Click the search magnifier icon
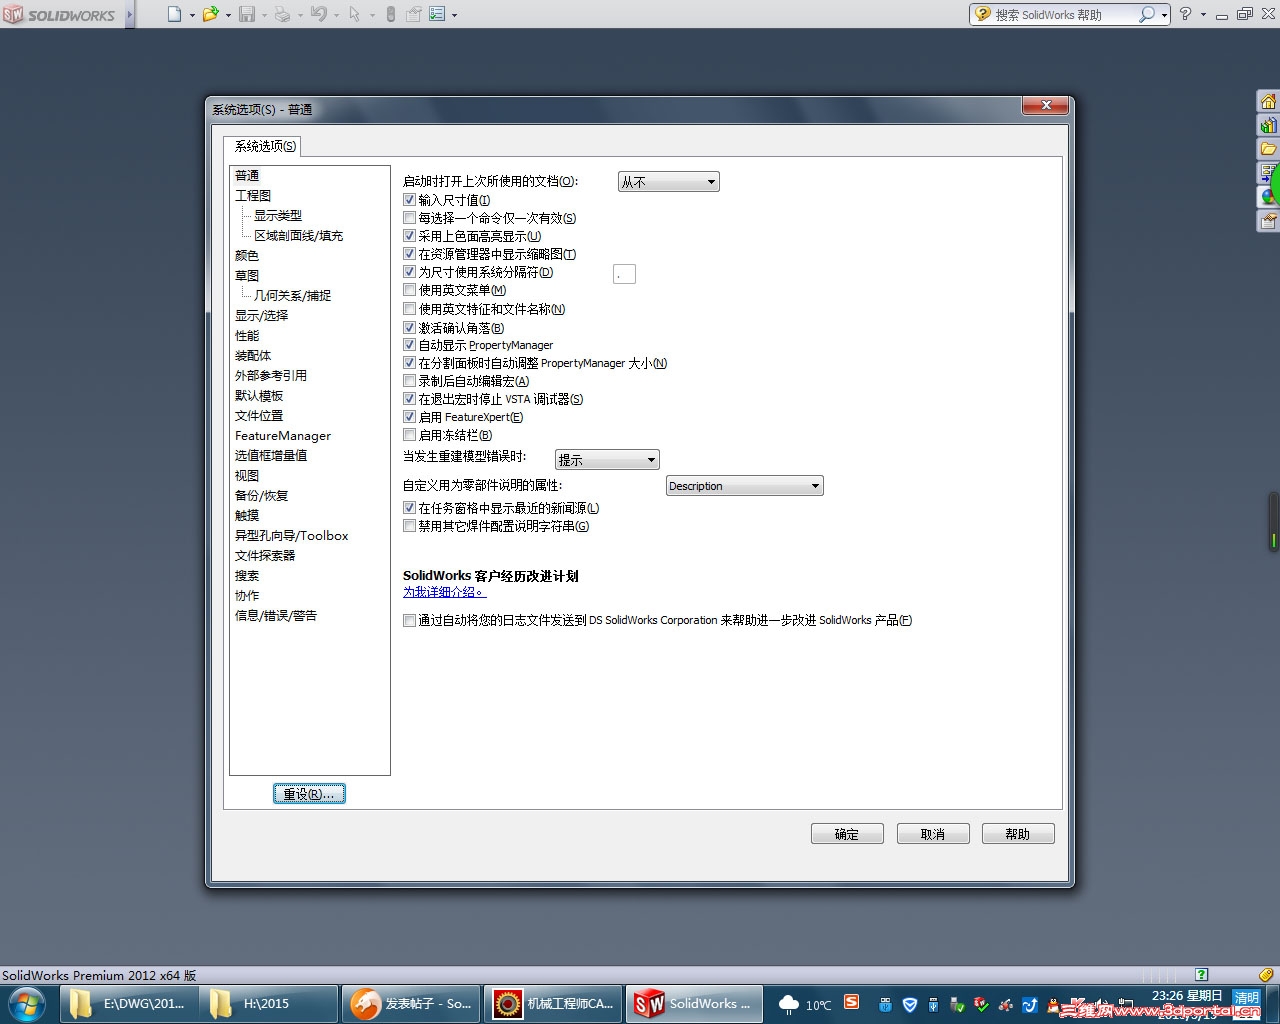 [x=1147, y=14]
